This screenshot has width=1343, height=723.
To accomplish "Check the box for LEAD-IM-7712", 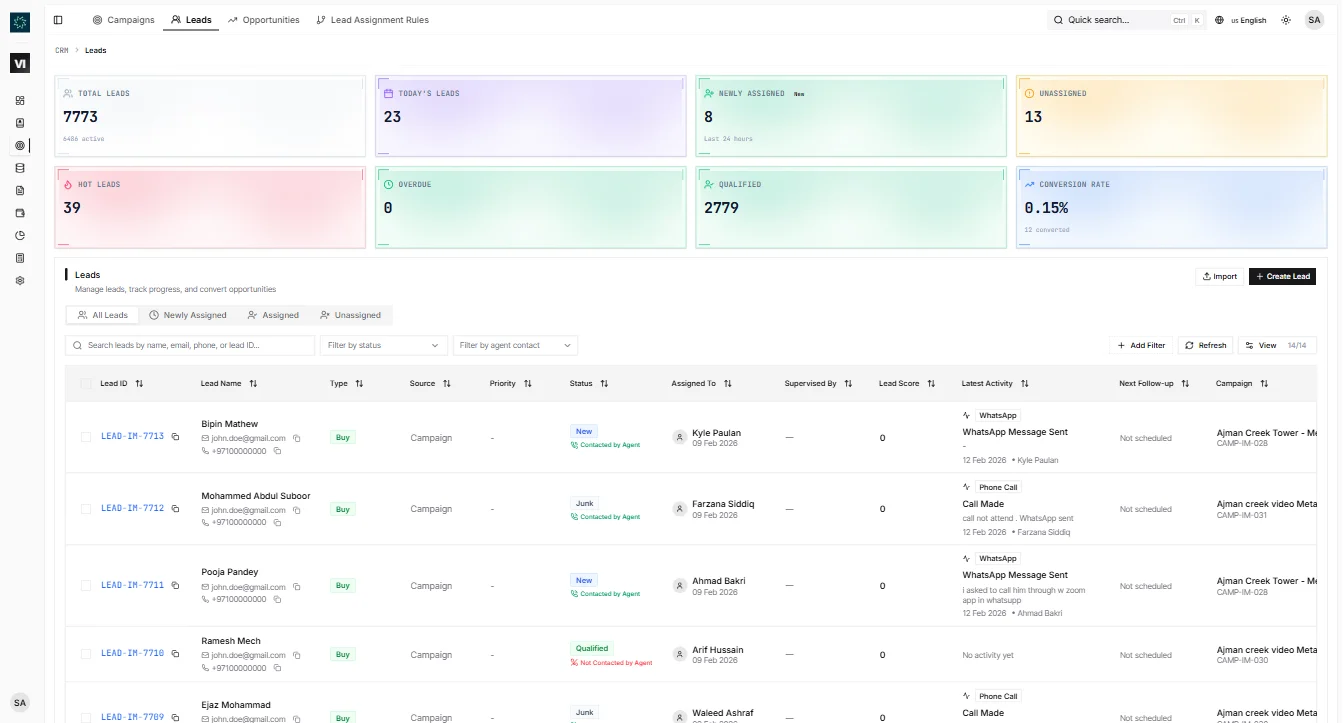I will click(x=86, y=509).
